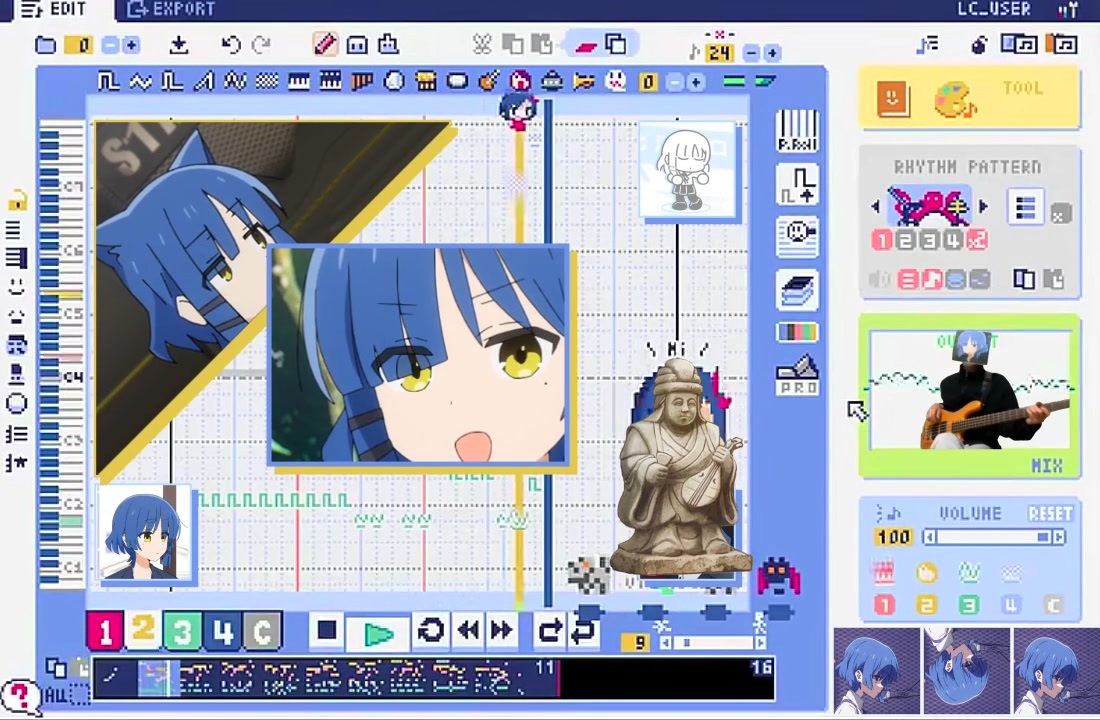1100x720 pixels.
Task: Select the guitar instrument
Action: click(x=488, y=81)
